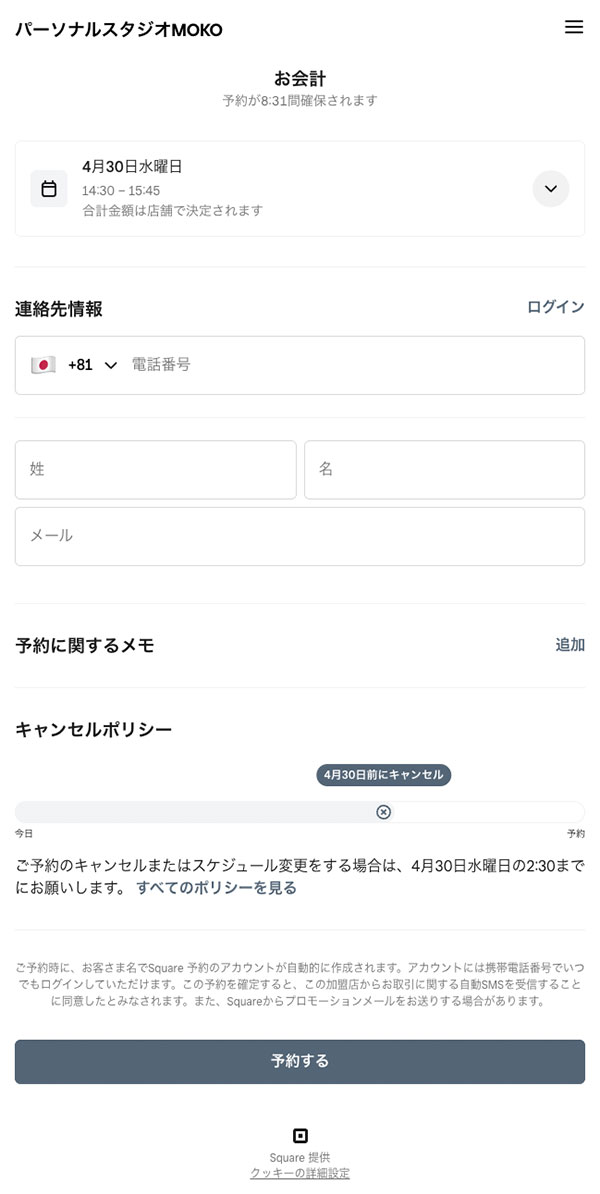Click the cancellation policy timeline bar
The image size is (600, 1194).
pos(200,812)
